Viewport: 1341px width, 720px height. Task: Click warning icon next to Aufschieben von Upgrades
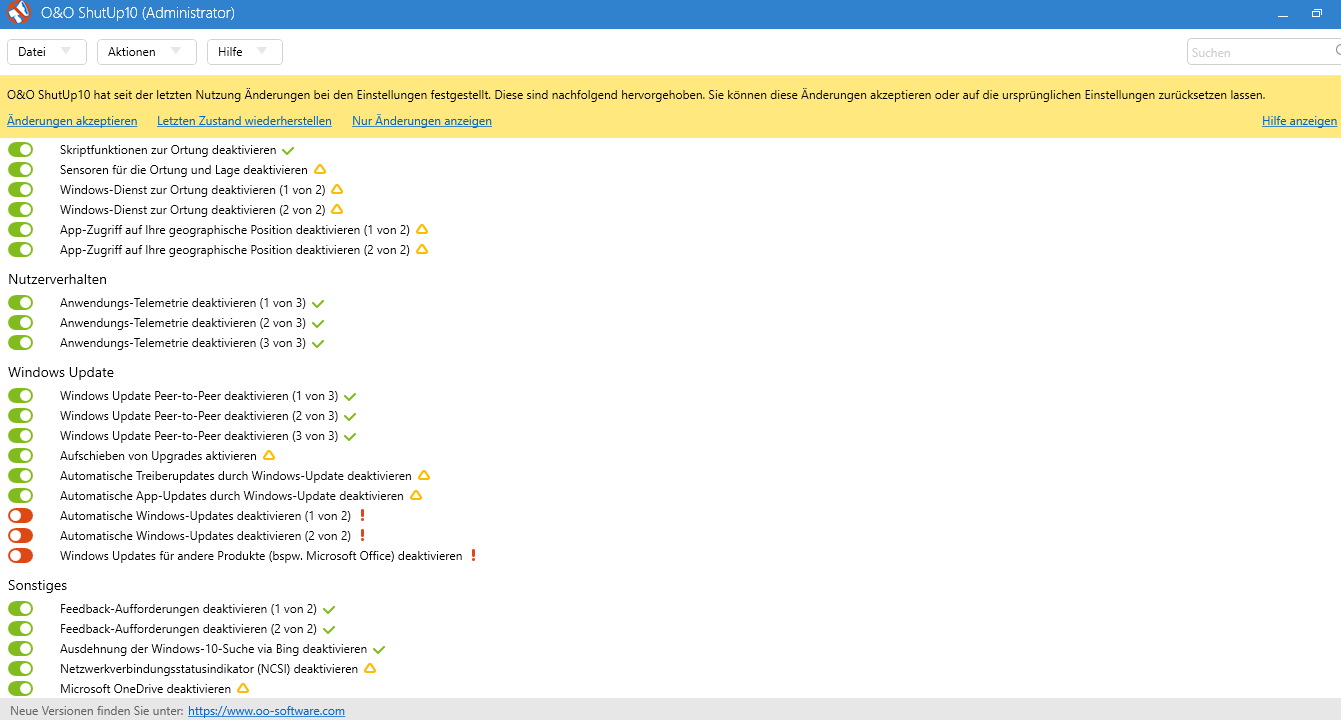point(269,455)
